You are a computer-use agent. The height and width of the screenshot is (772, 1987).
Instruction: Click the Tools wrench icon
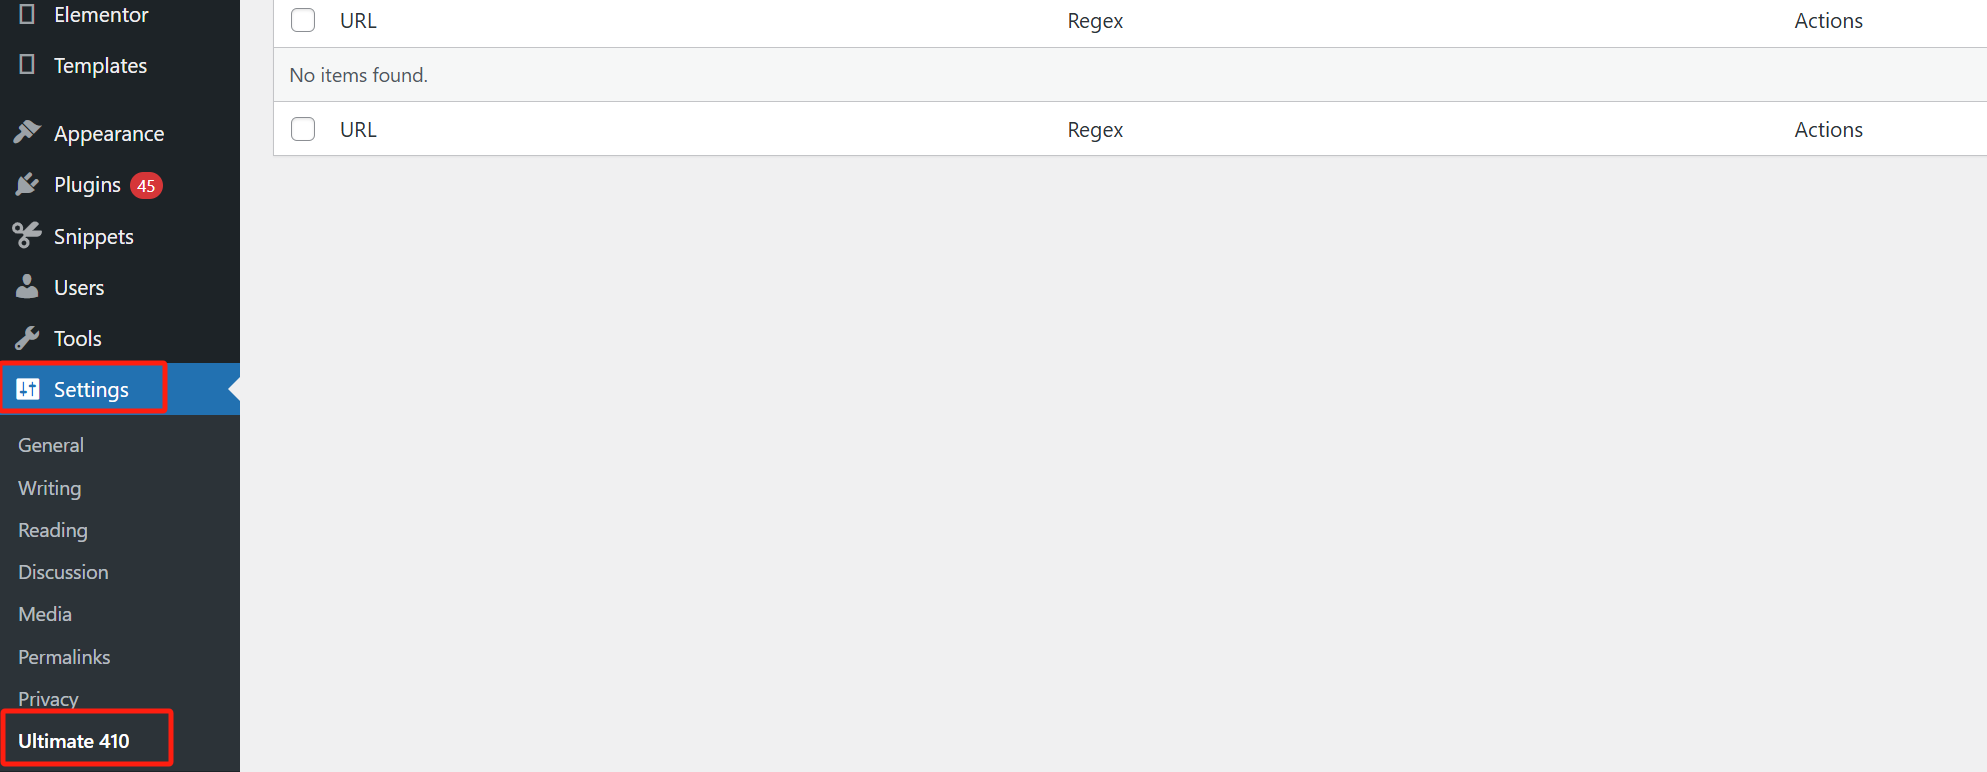27,338
